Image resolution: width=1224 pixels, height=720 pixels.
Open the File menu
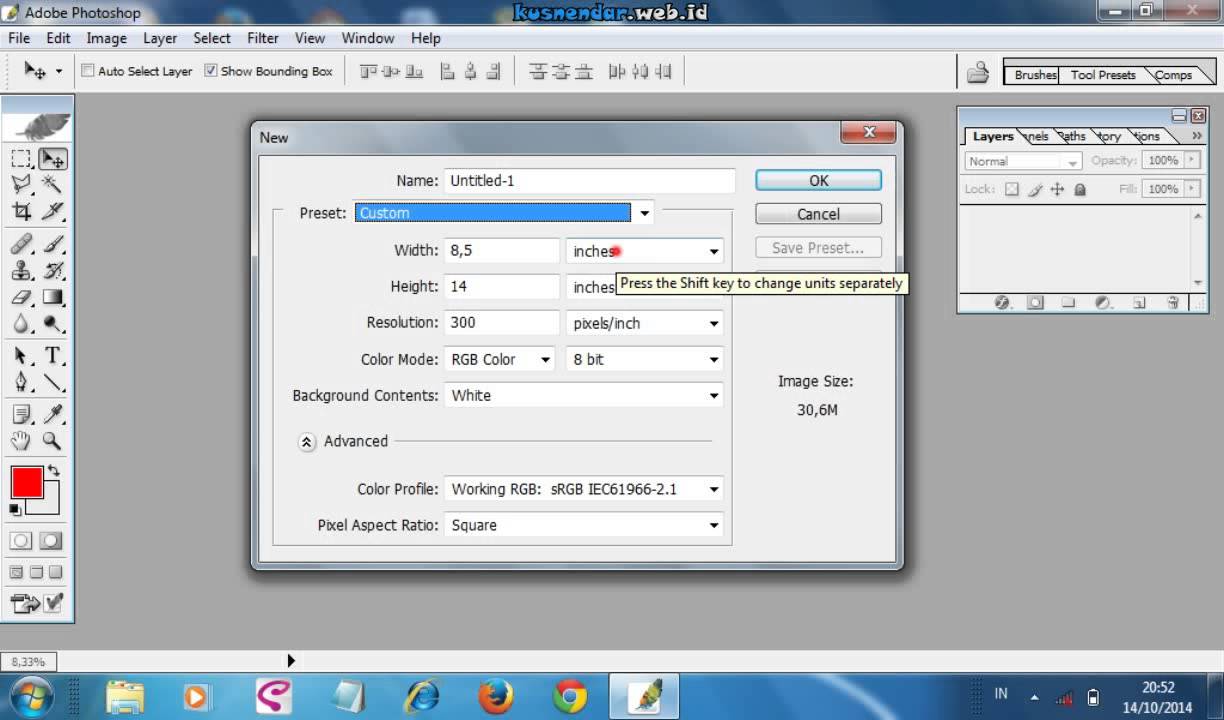19,38
